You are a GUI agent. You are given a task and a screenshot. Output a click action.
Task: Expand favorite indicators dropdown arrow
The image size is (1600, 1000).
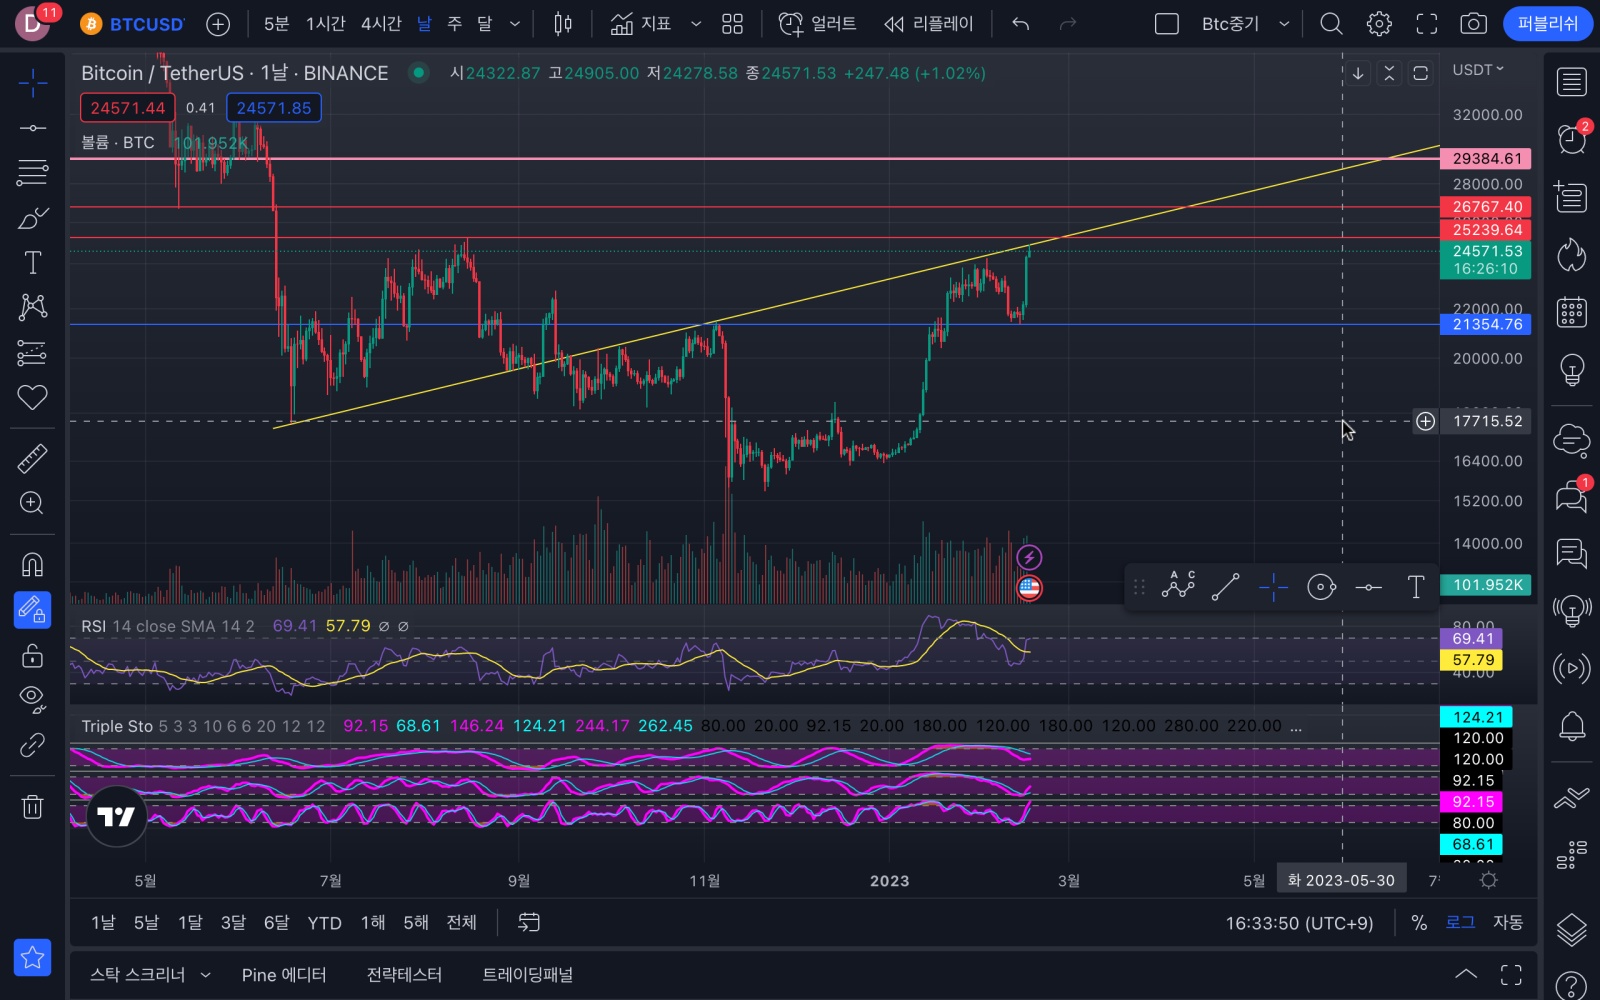click(x=696, y=24)
